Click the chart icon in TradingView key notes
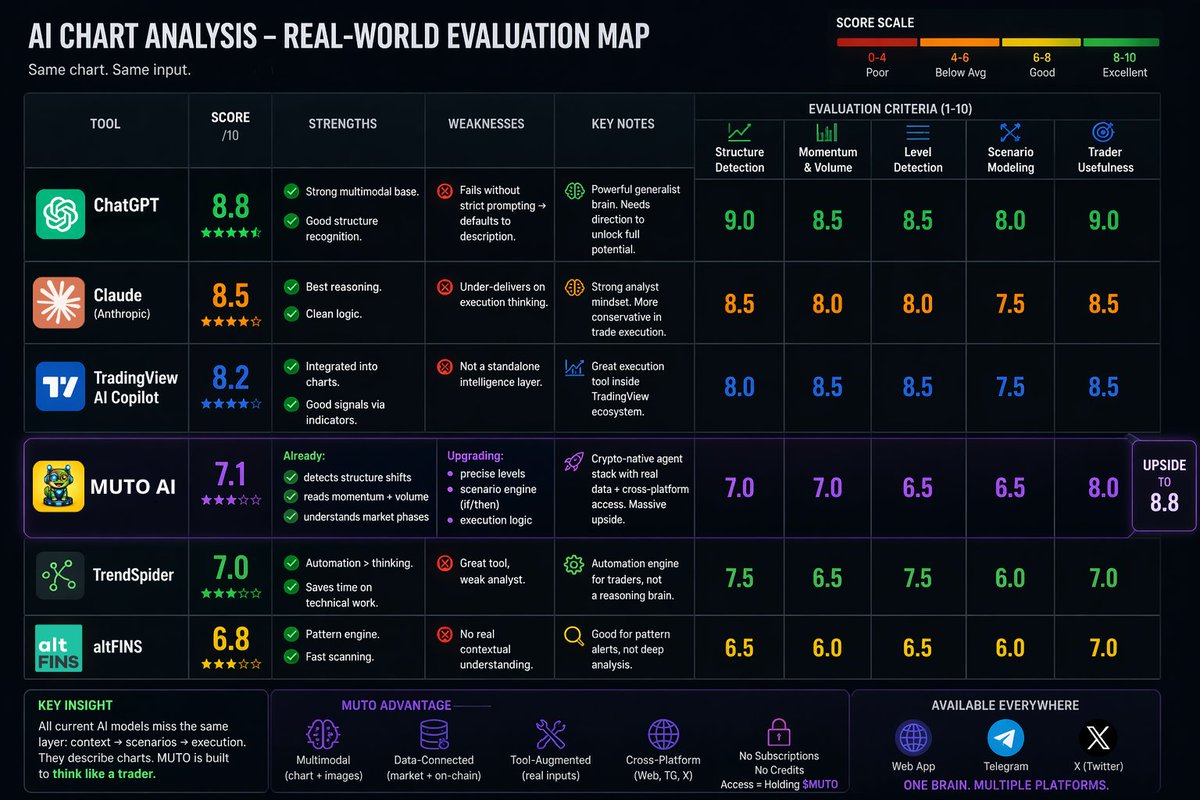This screenshot has width=1200, height=800. coord(574,367)
